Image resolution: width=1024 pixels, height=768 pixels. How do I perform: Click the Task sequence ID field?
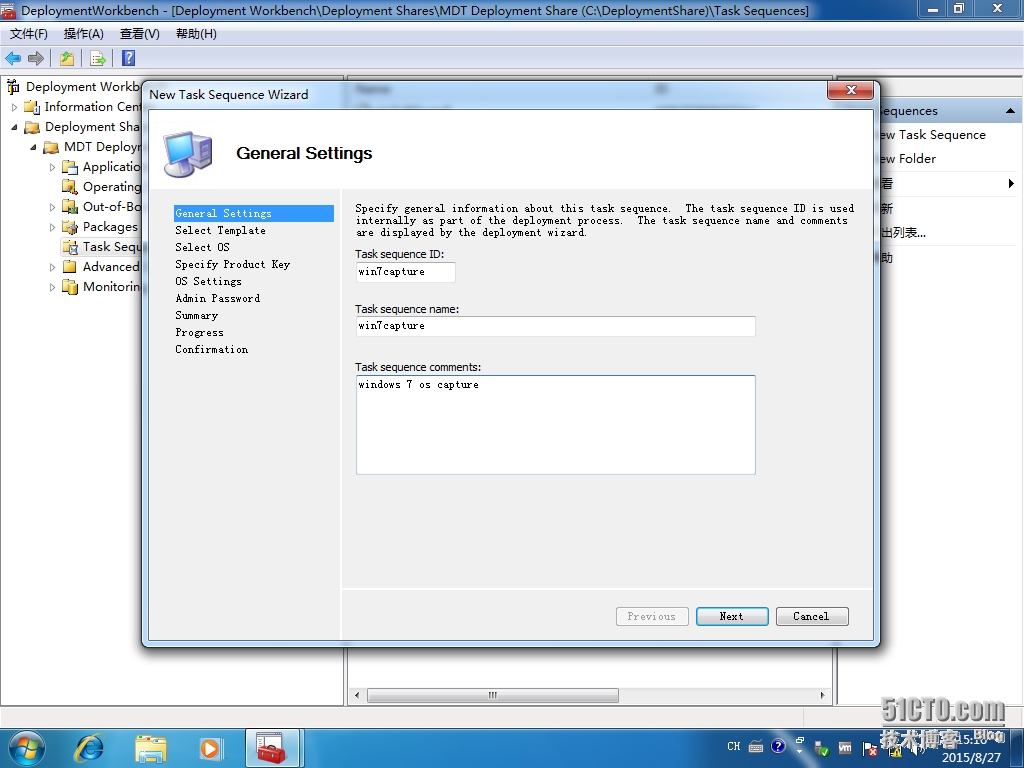(406, 272)
